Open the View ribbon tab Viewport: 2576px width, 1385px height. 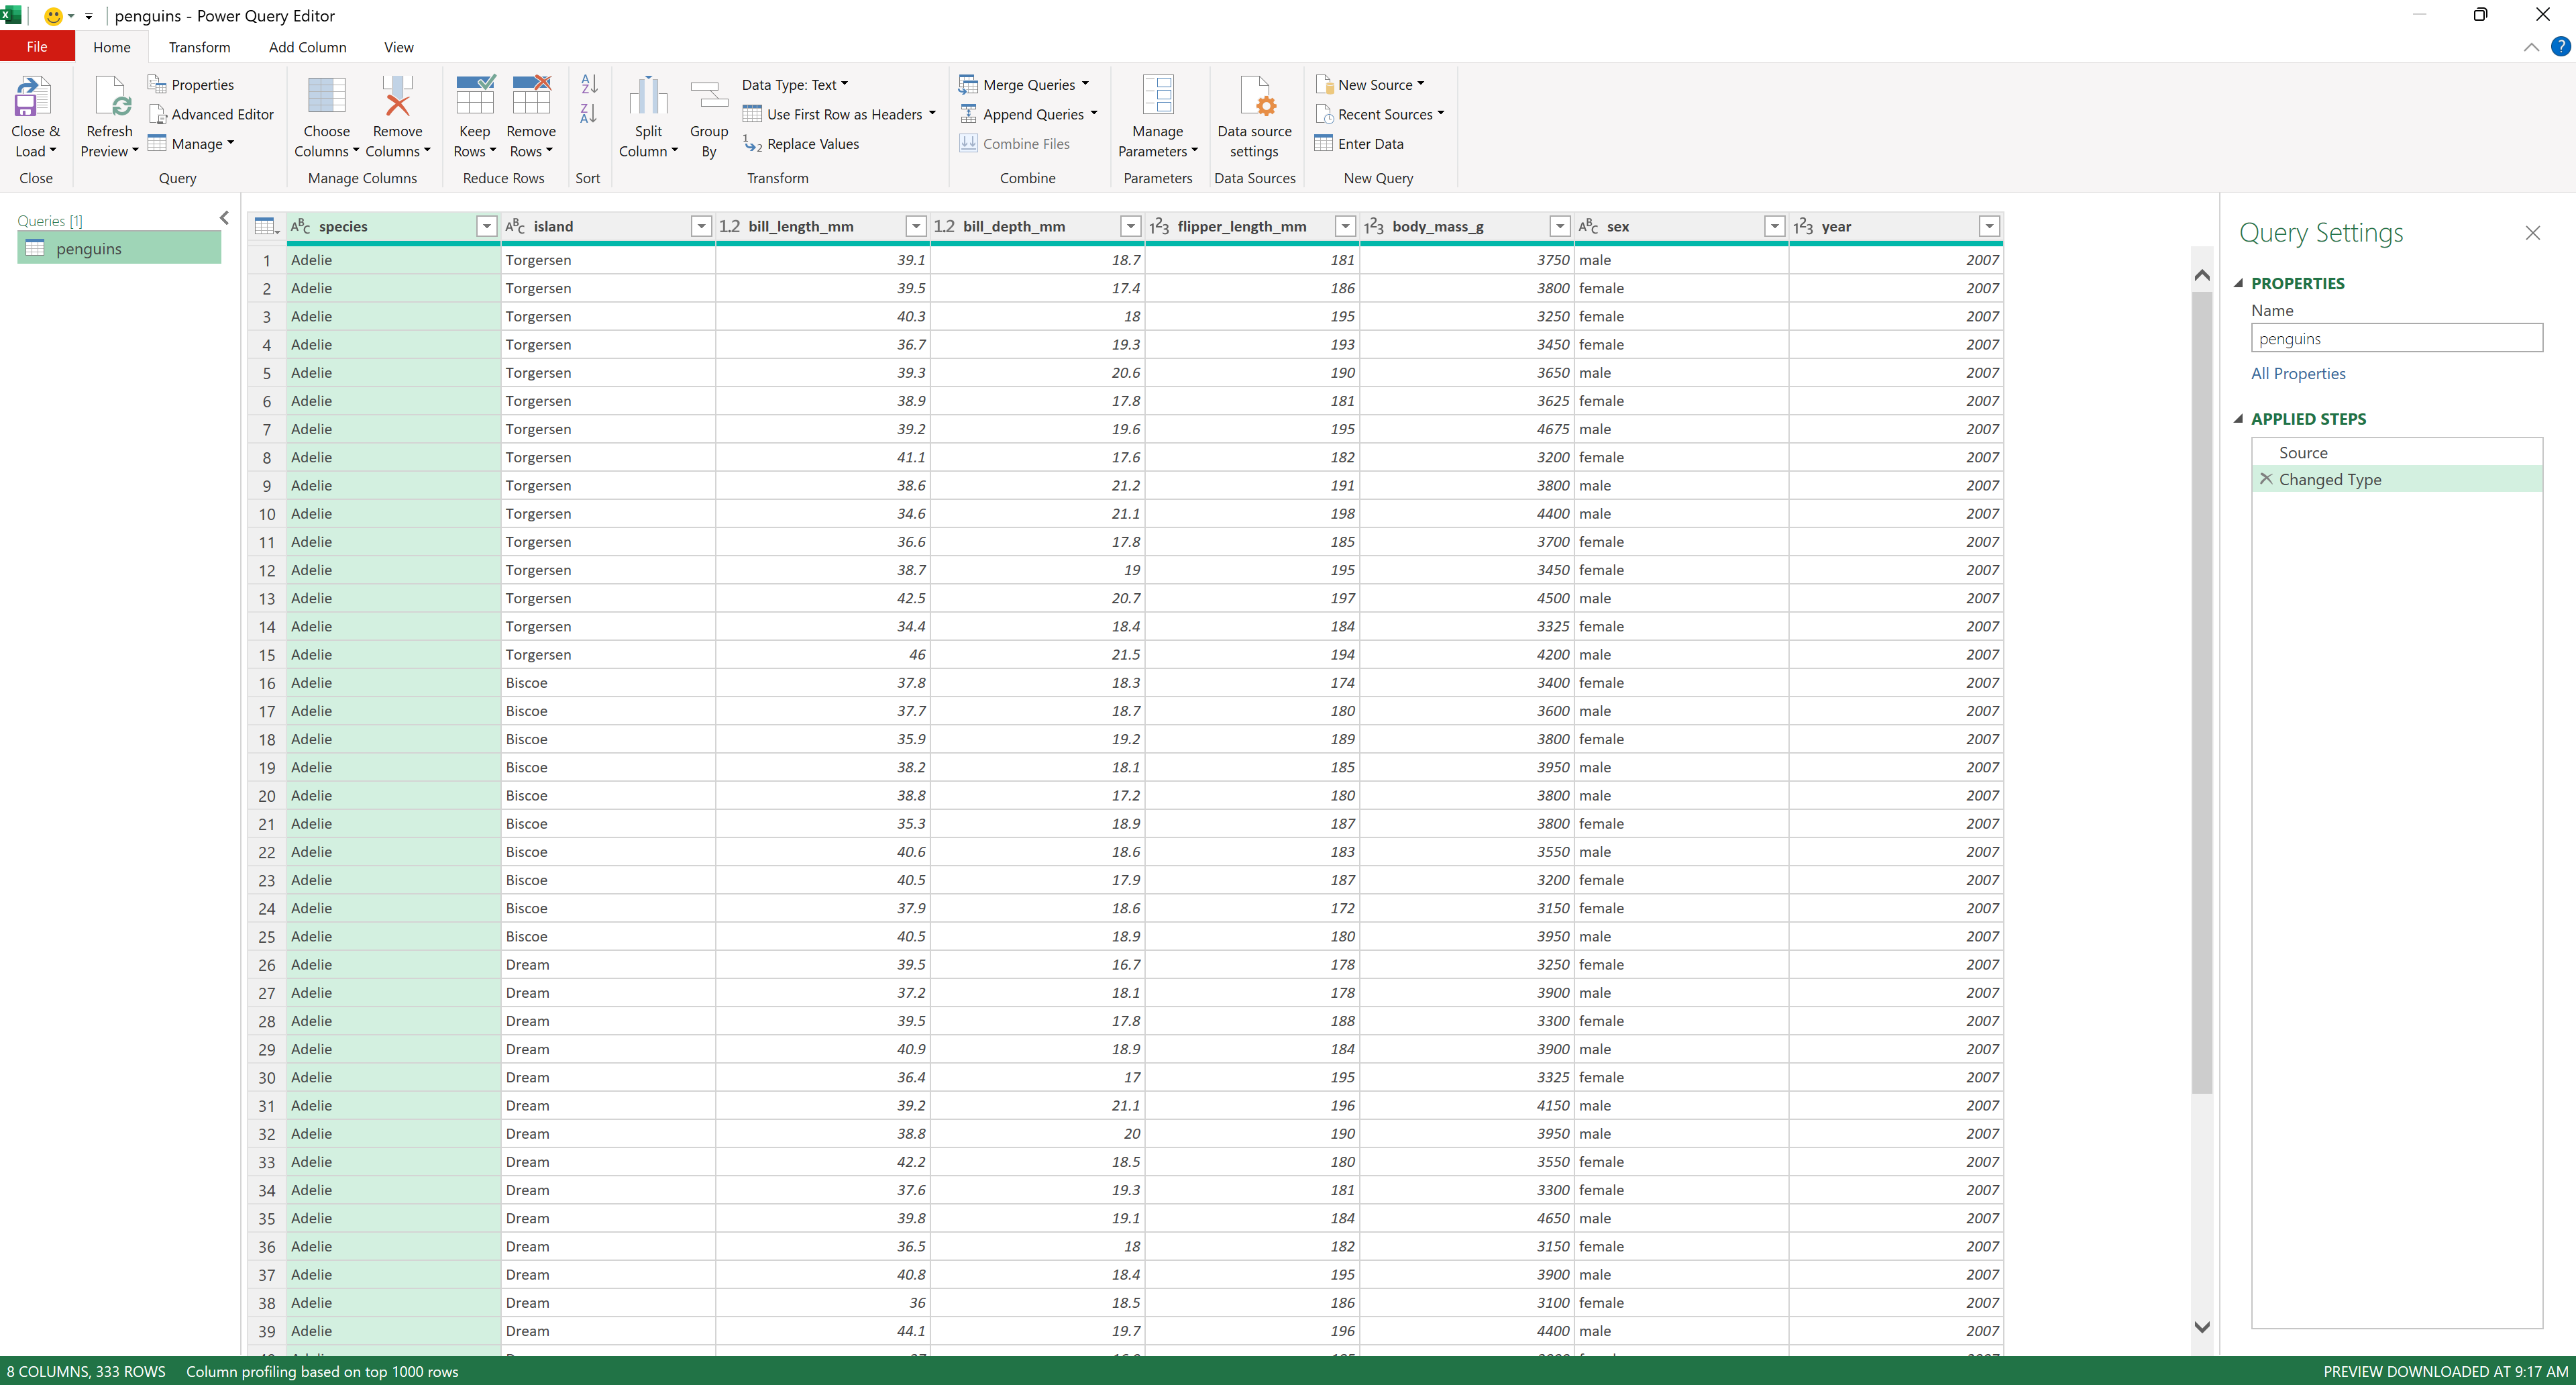click(x=398, y=47)
